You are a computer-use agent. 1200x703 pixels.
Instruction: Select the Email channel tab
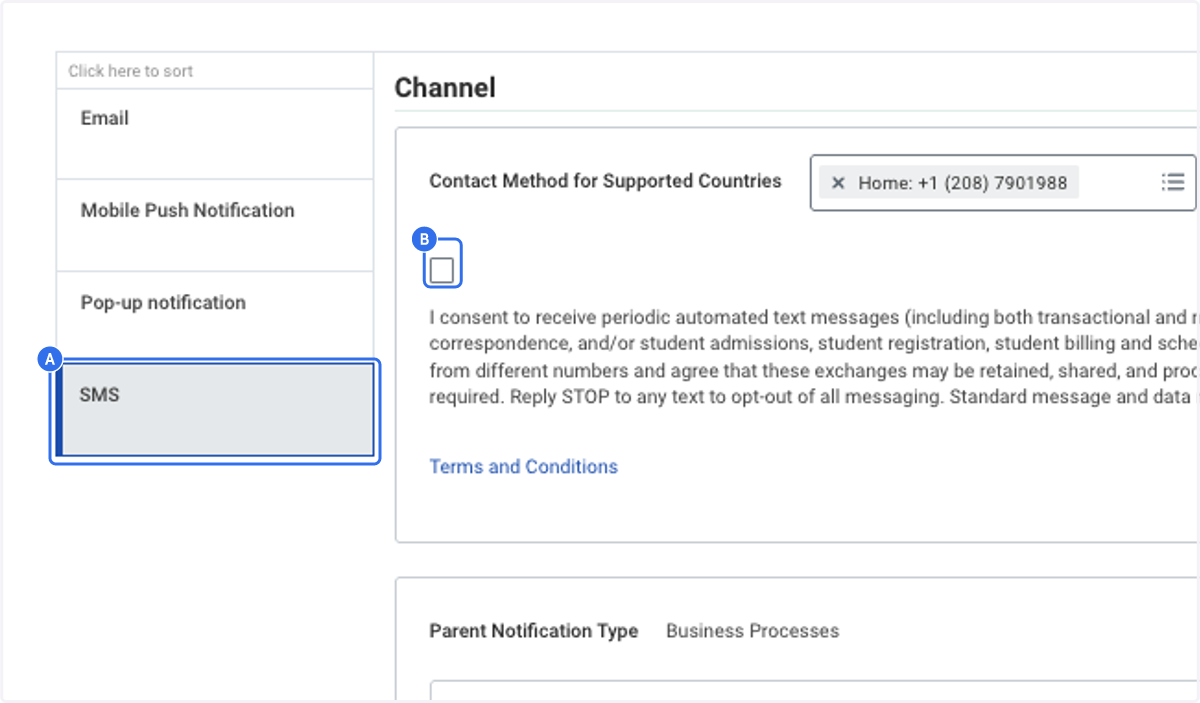pos(215,134)
